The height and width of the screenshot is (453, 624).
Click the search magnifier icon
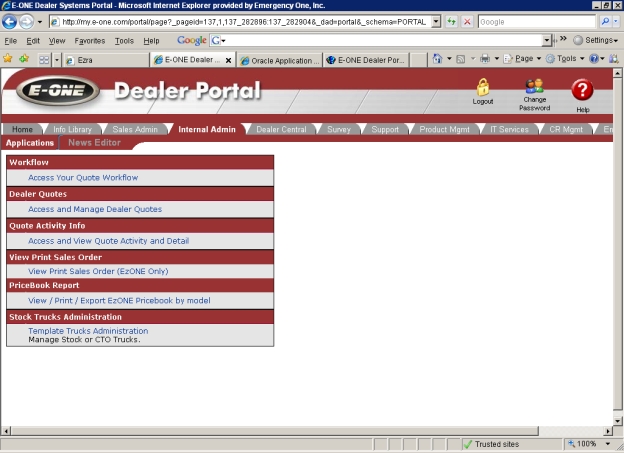click(605, 21)
